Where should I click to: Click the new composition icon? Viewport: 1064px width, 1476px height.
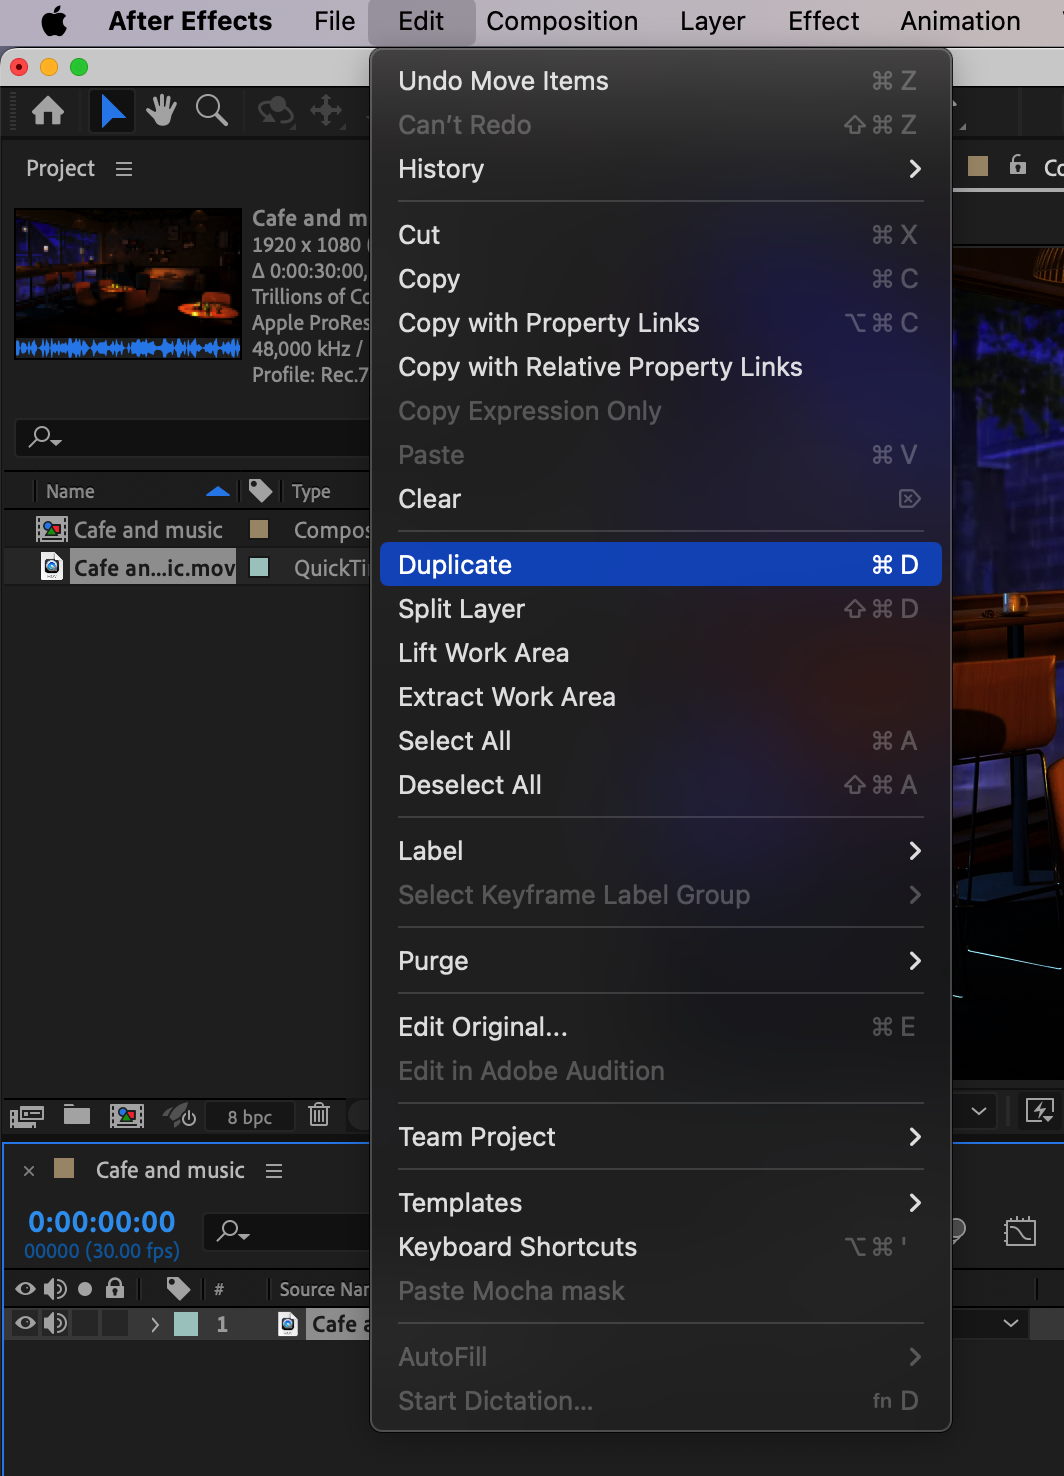(x=127, y=1115)
